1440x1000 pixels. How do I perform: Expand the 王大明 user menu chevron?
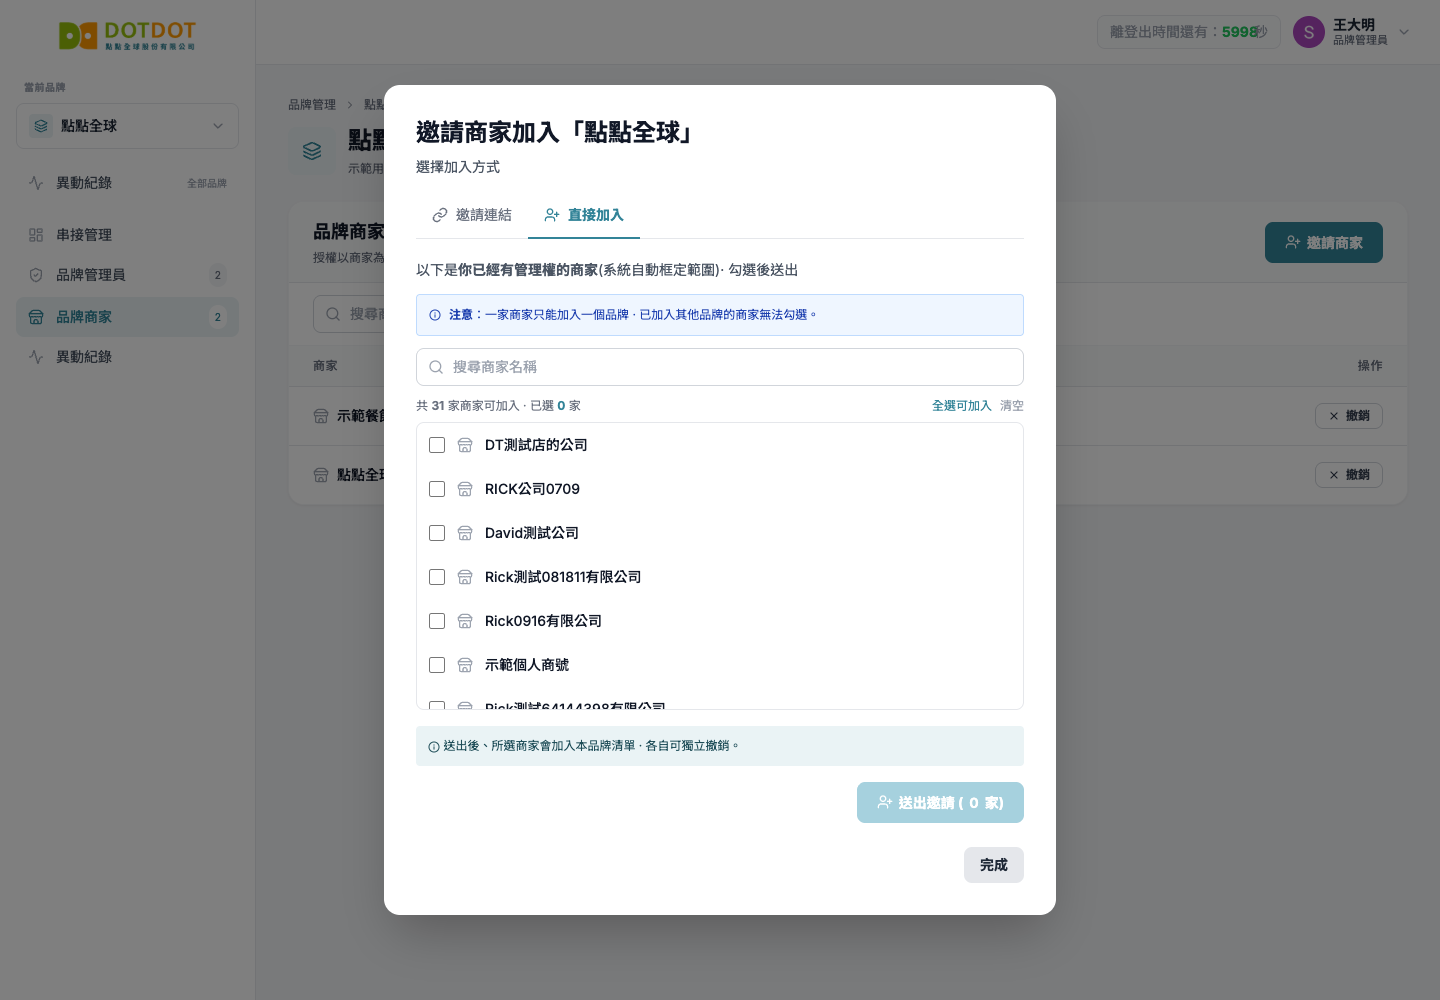pyautogui.click(x=1404, y=32)
